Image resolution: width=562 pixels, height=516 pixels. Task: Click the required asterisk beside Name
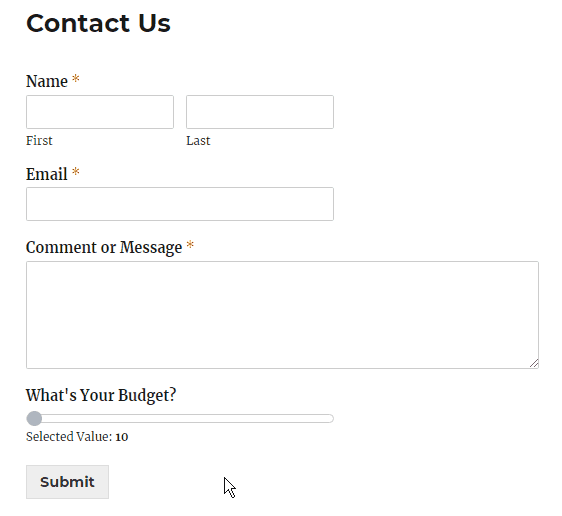point(76,78)
